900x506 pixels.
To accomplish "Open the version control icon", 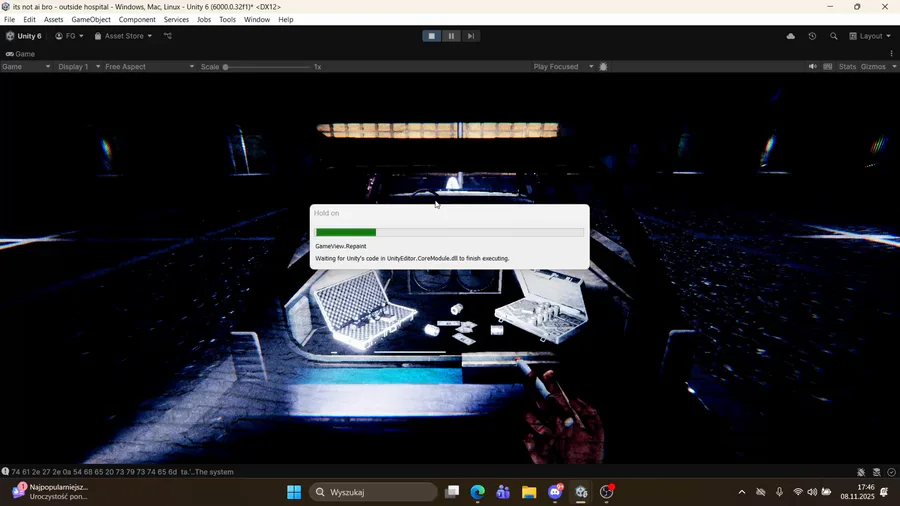I will pyautogui.click(x=168, y=36).
